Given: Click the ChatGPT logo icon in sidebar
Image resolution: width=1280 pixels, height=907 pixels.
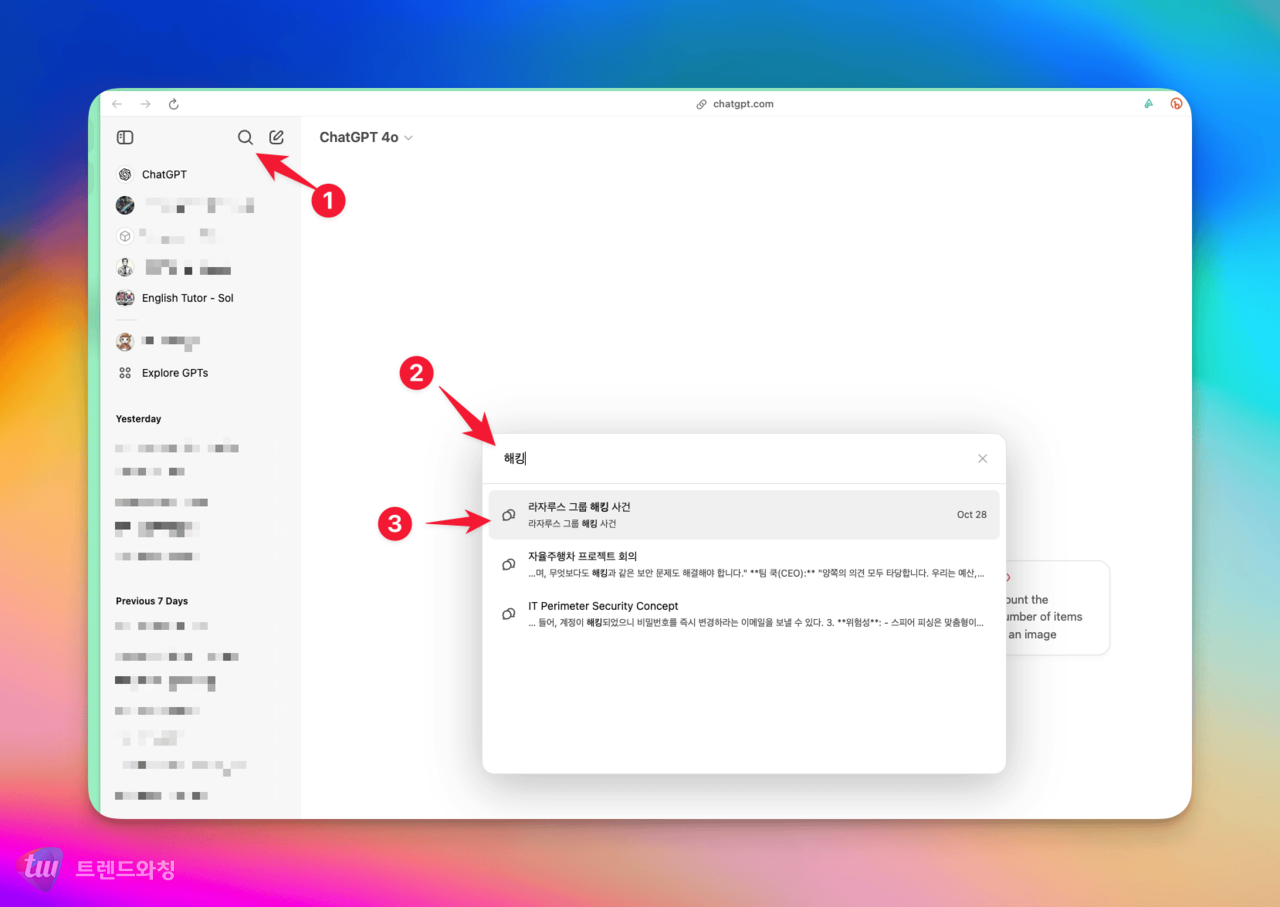Looking at the screenshot, I should [125, 174].
